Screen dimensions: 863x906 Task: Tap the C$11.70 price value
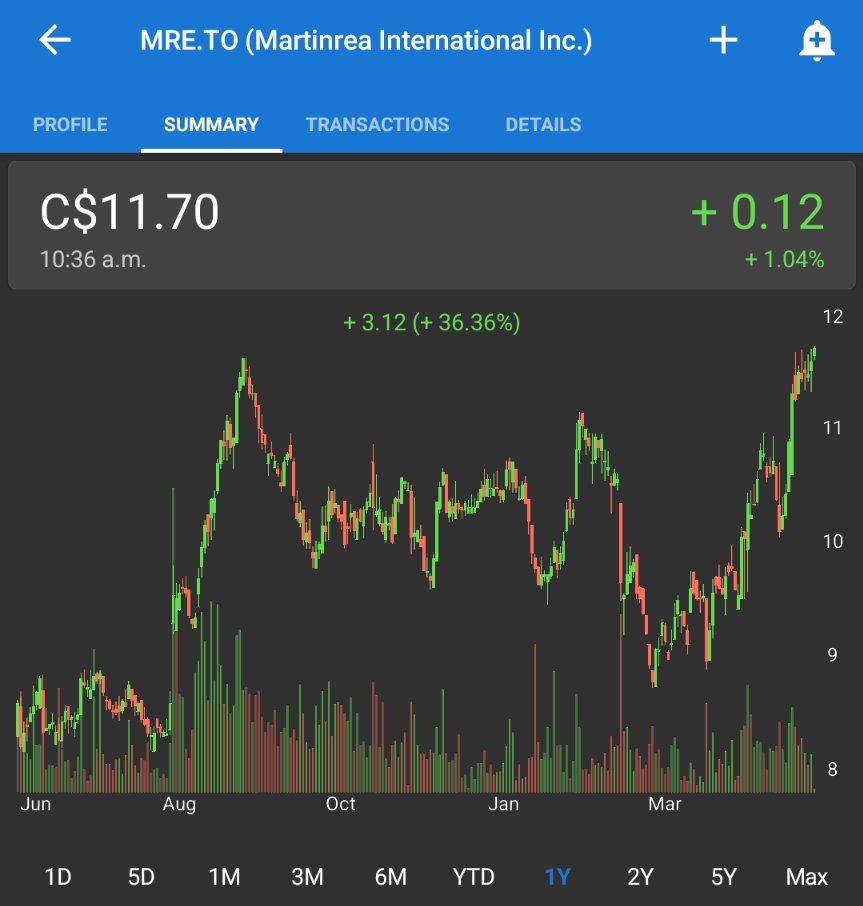pyautogui.click(x=129, y=212)
